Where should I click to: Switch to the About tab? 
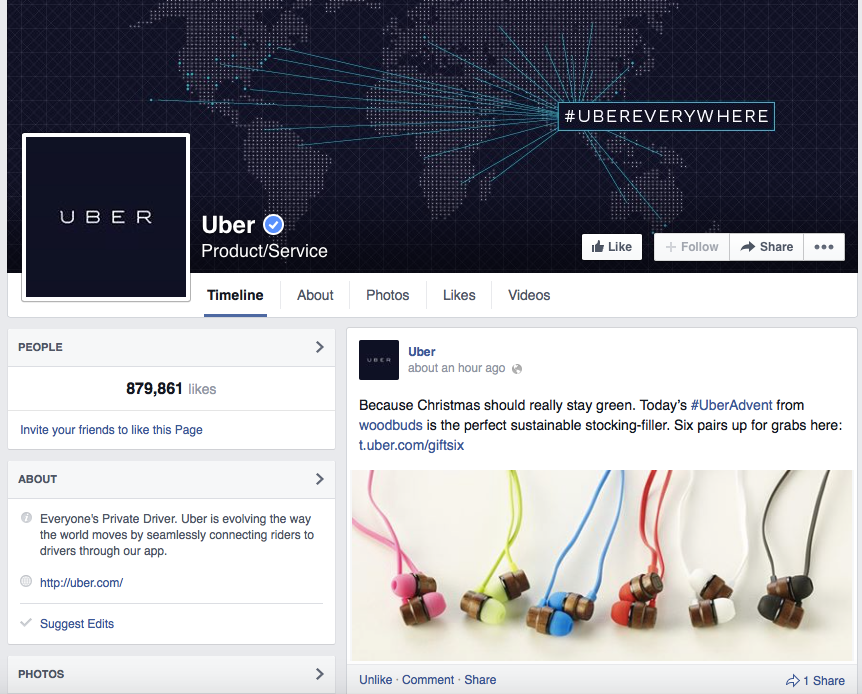click(315, 295)
